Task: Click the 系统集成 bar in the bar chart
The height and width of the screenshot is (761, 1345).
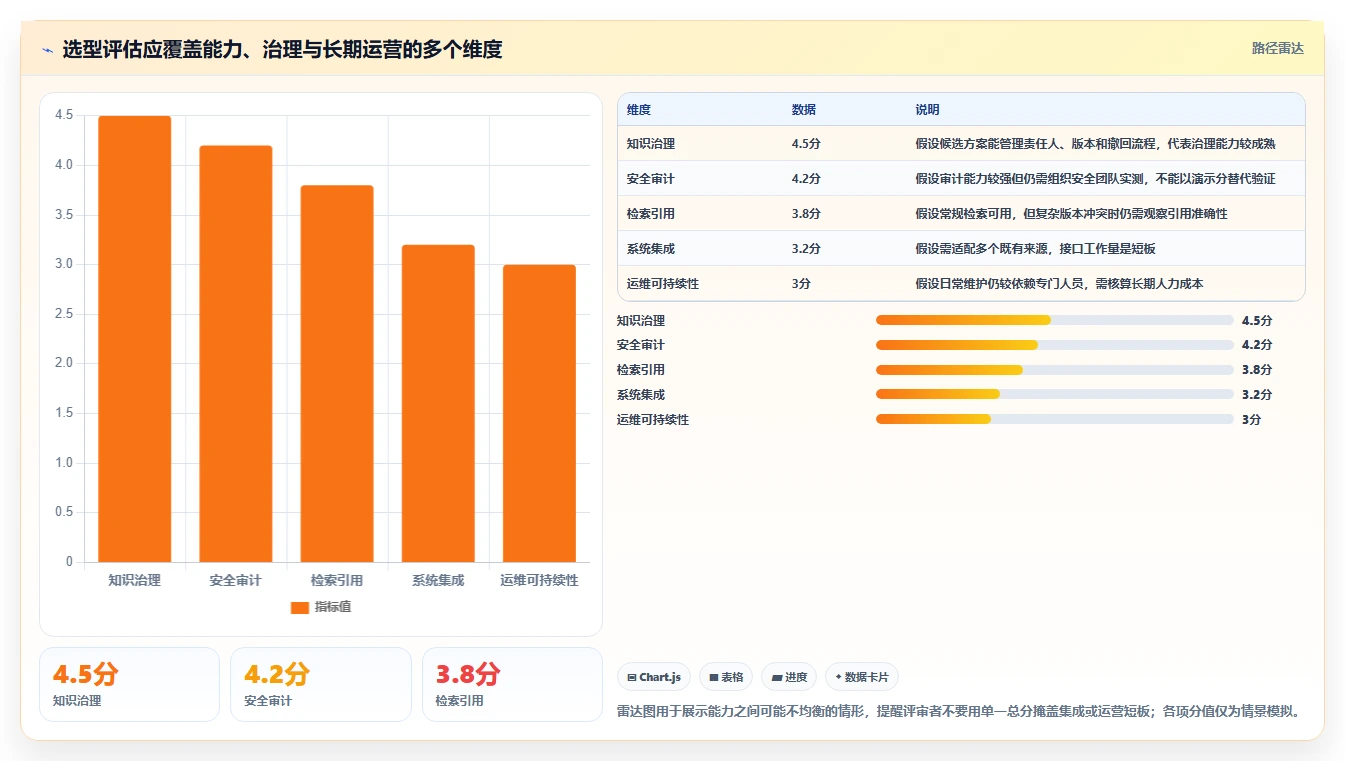Action: click(438, 403)
